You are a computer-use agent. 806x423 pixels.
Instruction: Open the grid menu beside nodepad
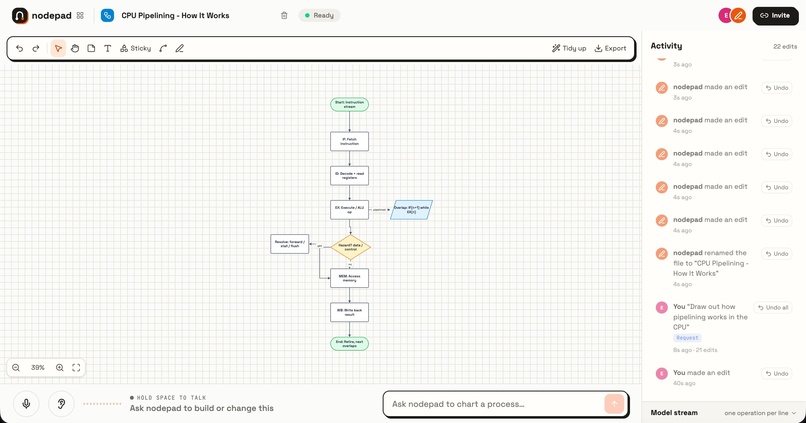click(80, 15)
